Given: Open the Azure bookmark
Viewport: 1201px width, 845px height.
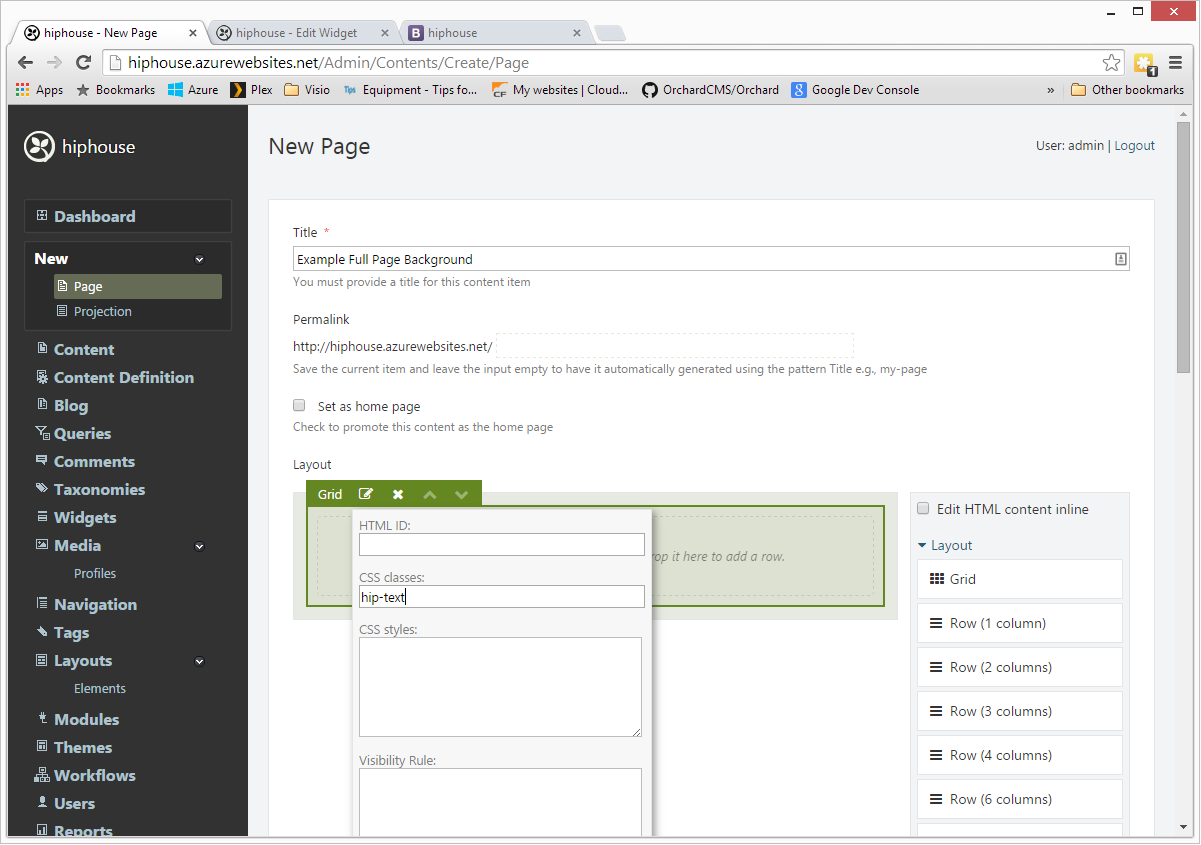Looking at the screenshot, I should pos(193,90).
